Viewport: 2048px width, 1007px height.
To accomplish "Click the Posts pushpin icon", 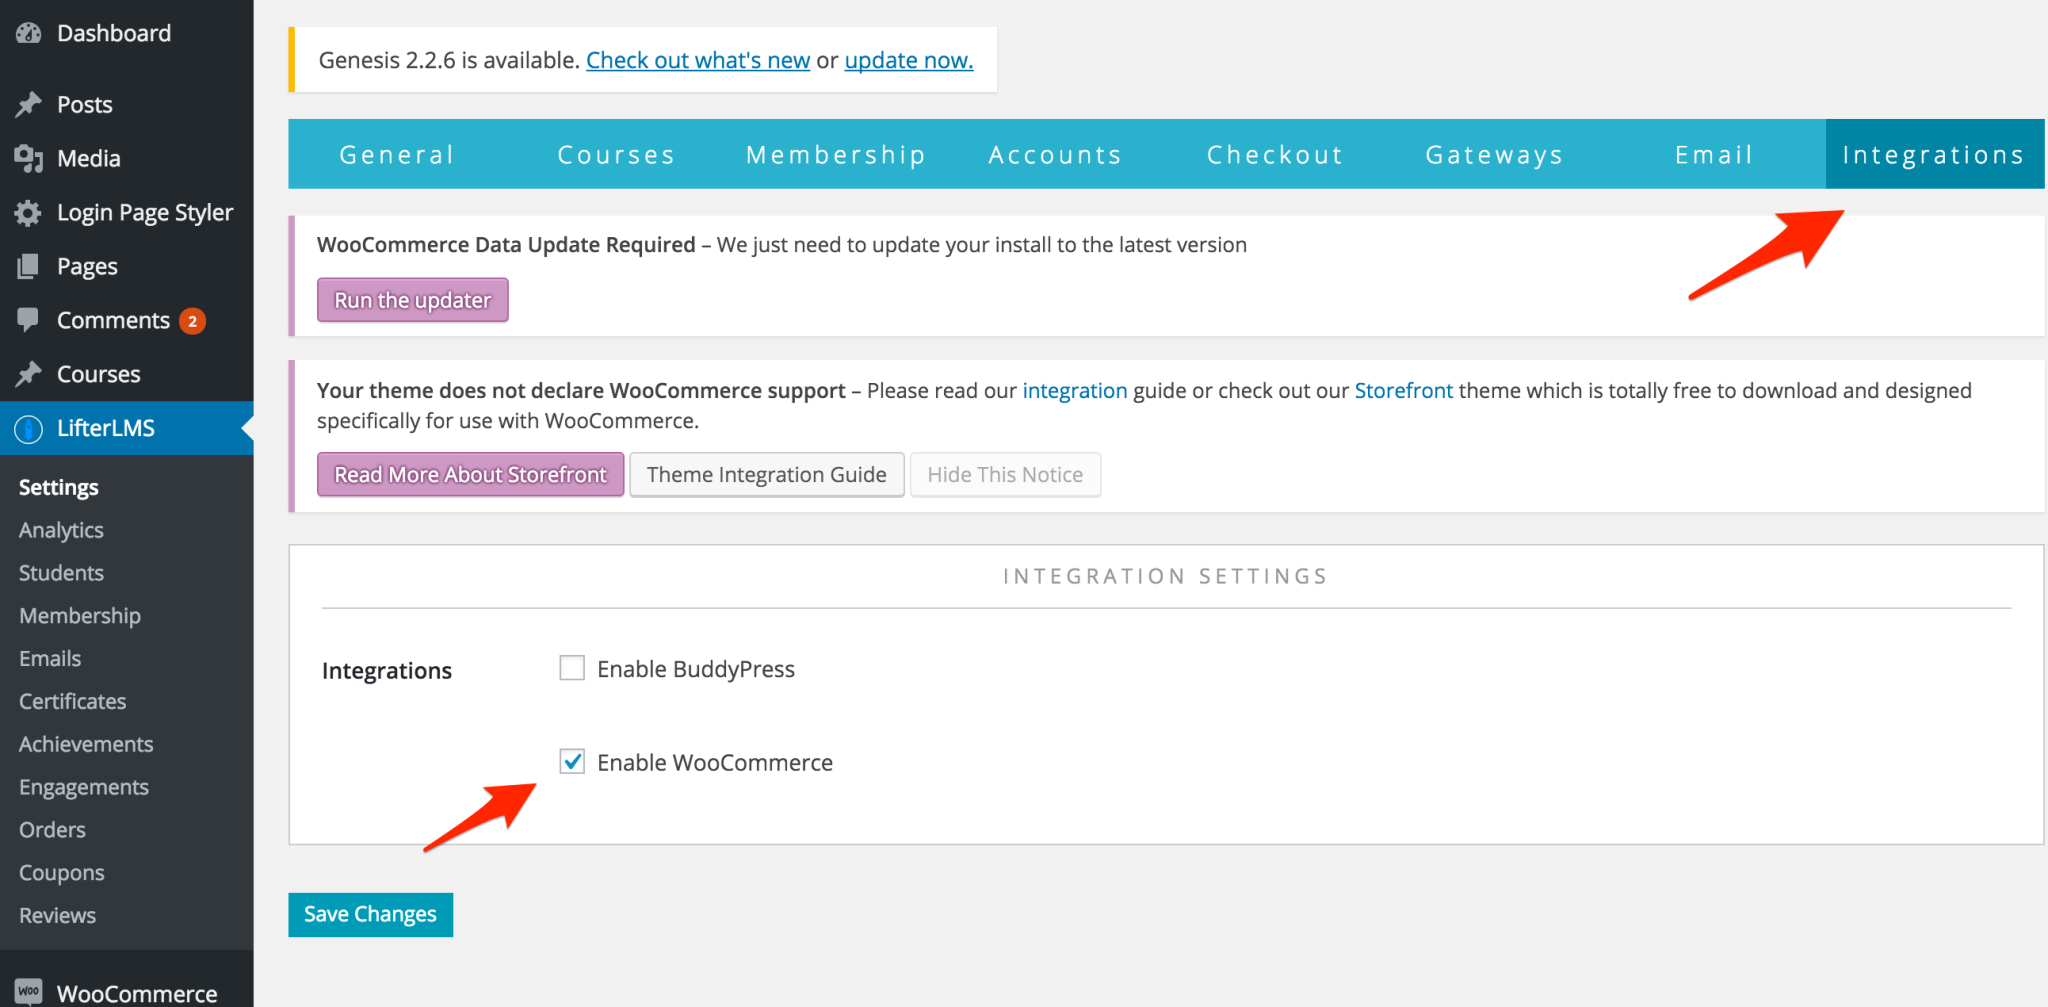I will [29, 104].
